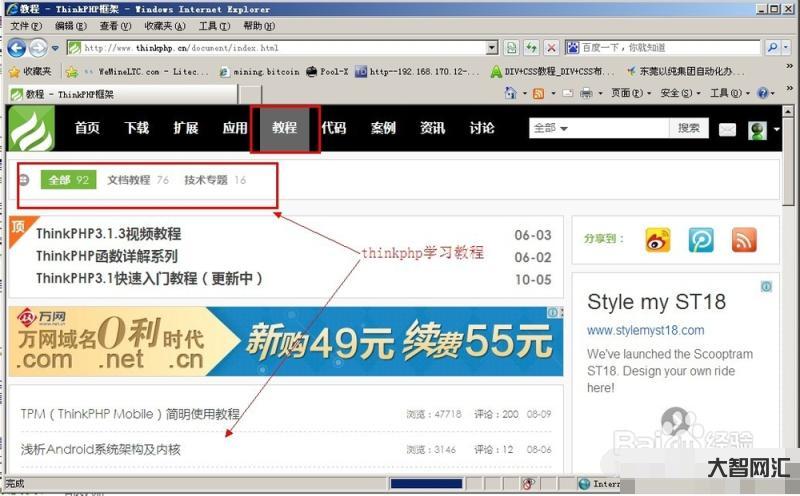This screenshot has width=800, height=496.
Task: Open the 全部 search scope dropdown
Action: (551, 128)
